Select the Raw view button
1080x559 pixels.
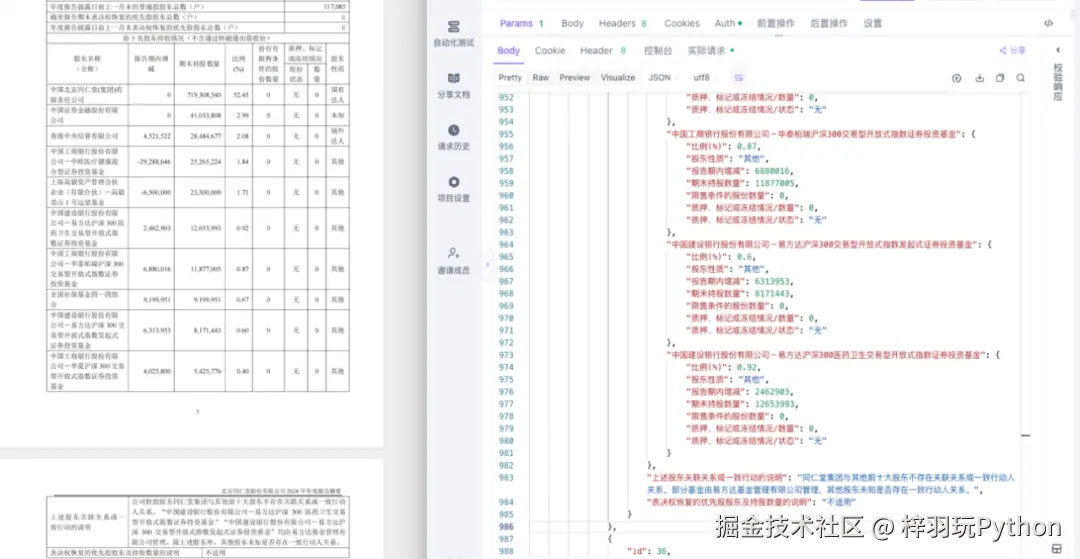click(541, 77)
